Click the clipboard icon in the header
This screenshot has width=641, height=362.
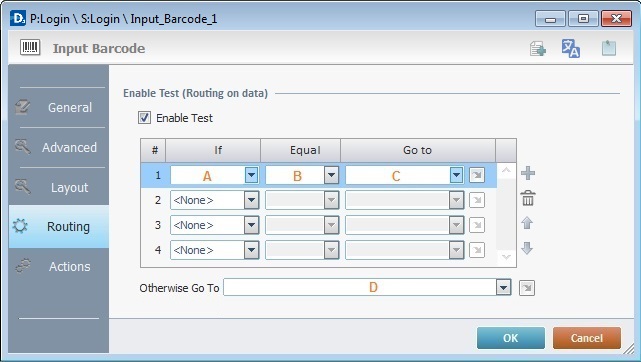[x=609, y=48]
